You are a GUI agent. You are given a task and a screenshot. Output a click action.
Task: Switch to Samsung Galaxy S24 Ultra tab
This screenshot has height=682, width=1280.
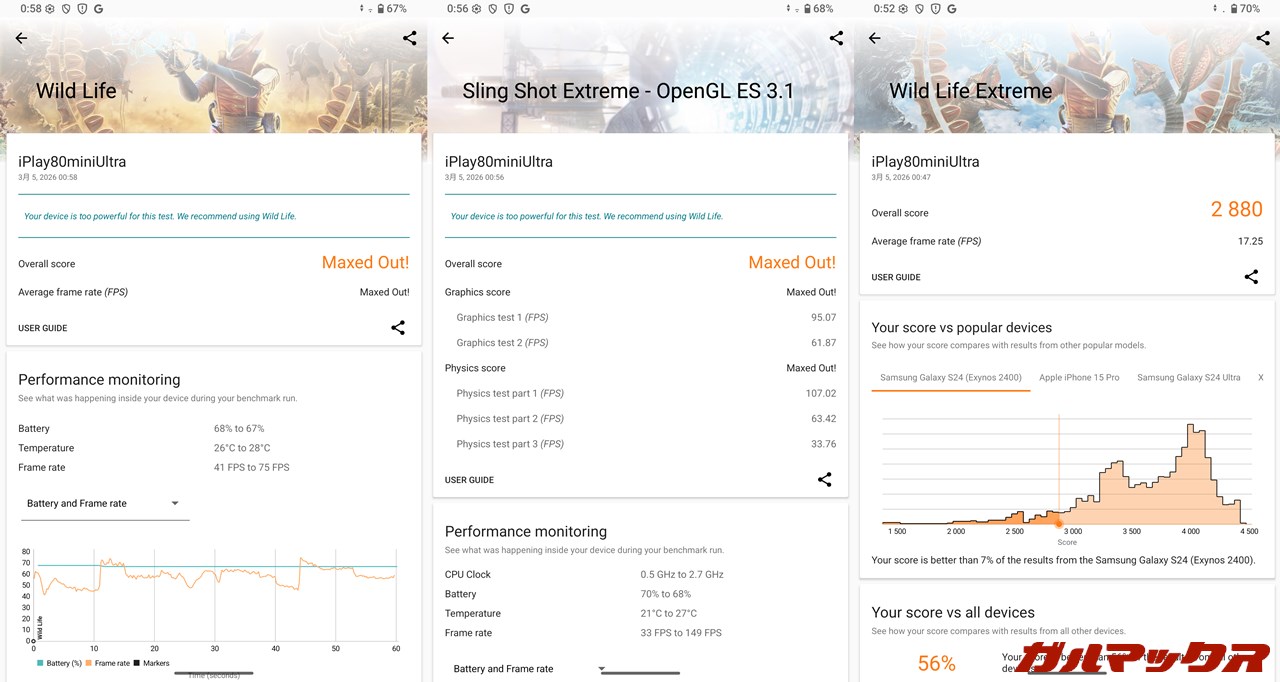tap(1188, 378)
